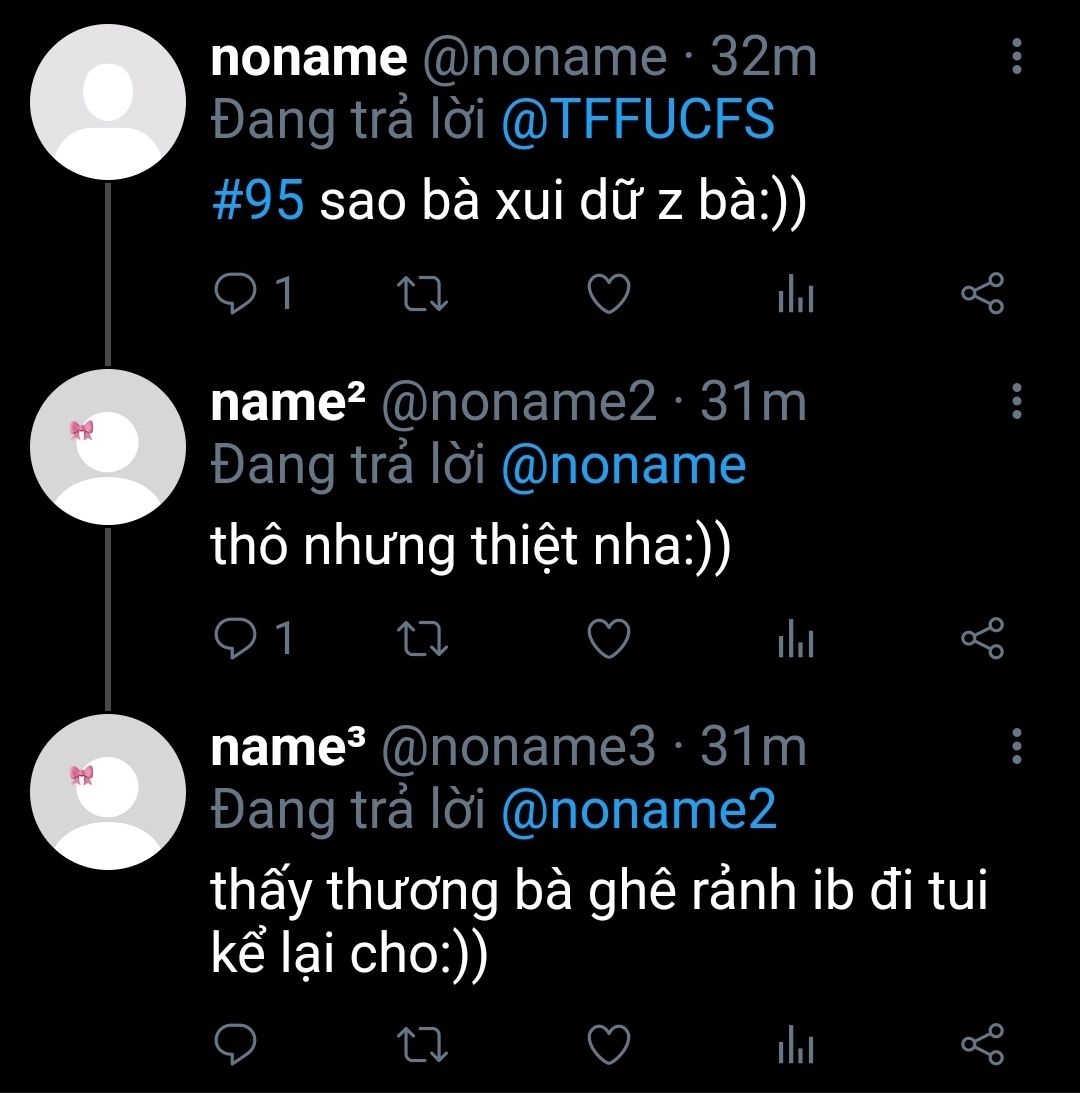The height and width of the screenshot is (1093, 1080).
Task: Open name² profile picture with pink bow
Action: 108,448
